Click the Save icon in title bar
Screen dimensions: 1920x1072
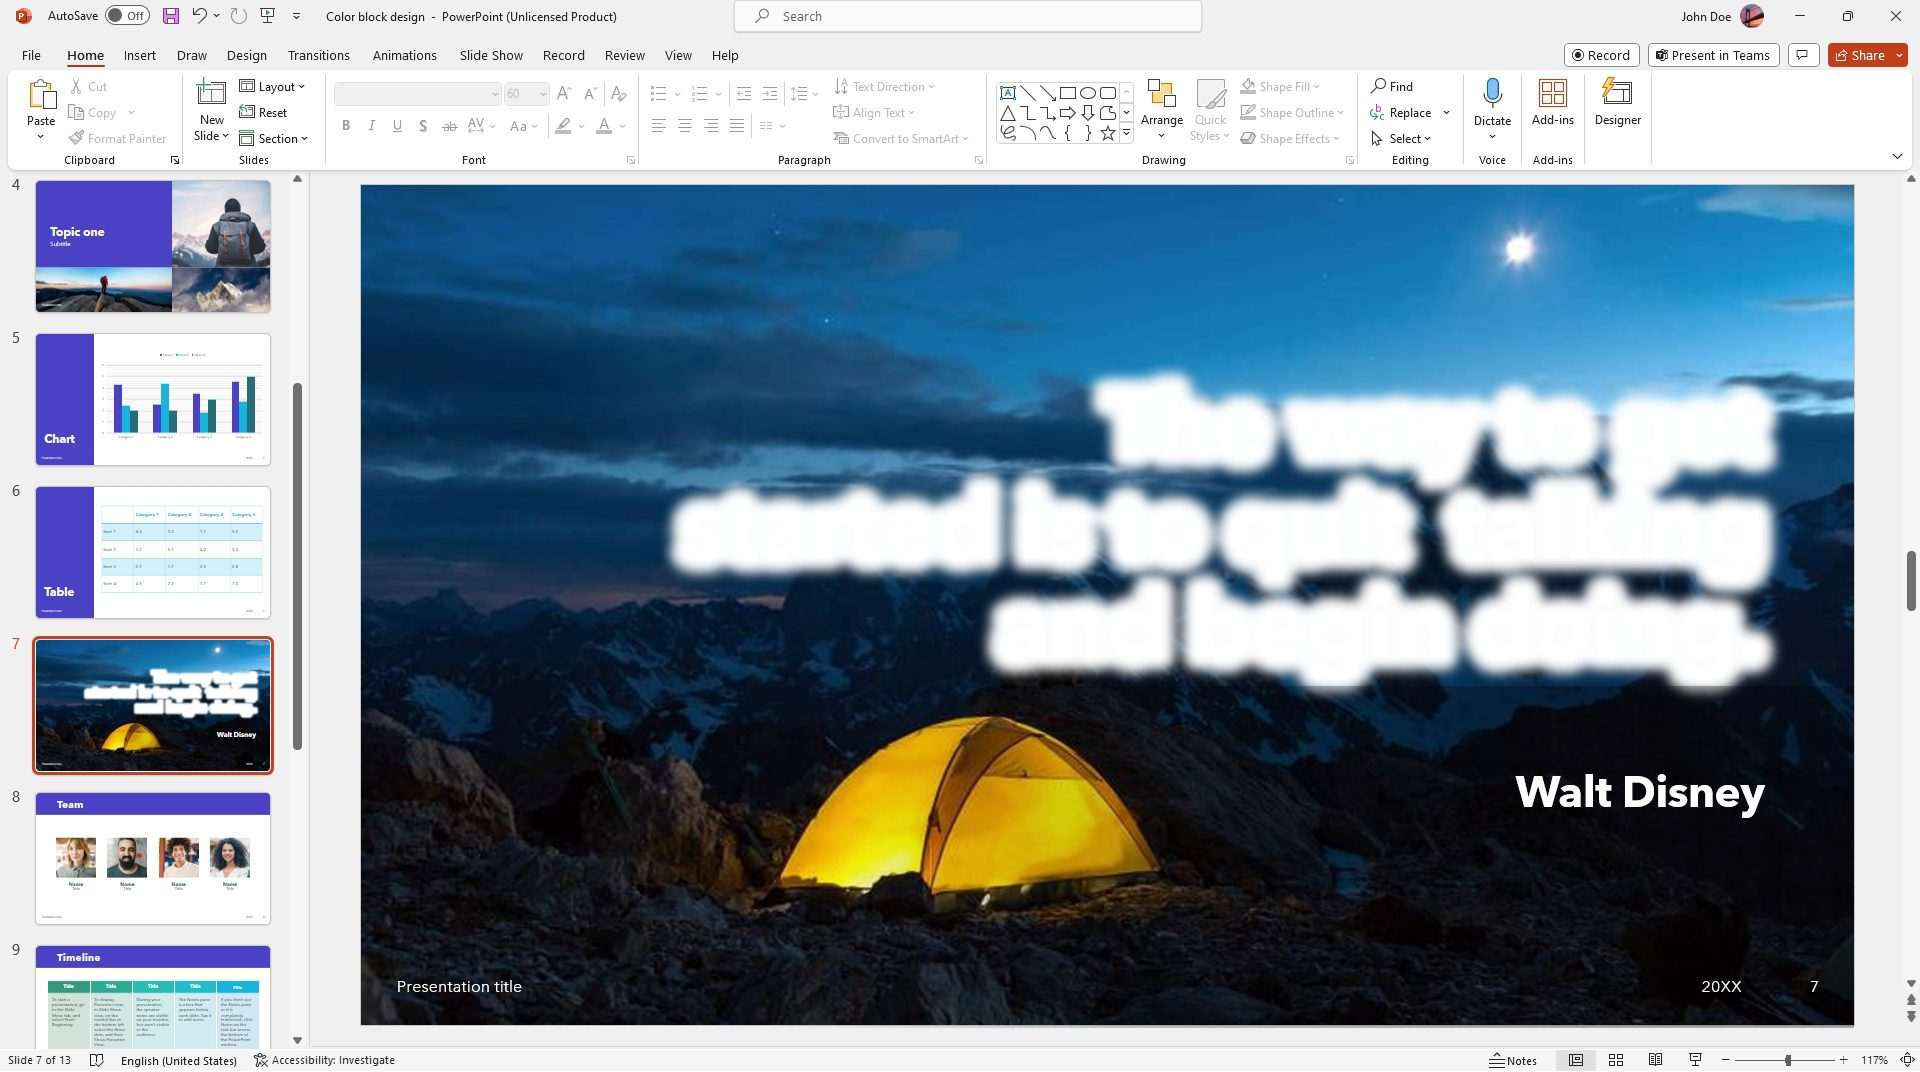171,16
